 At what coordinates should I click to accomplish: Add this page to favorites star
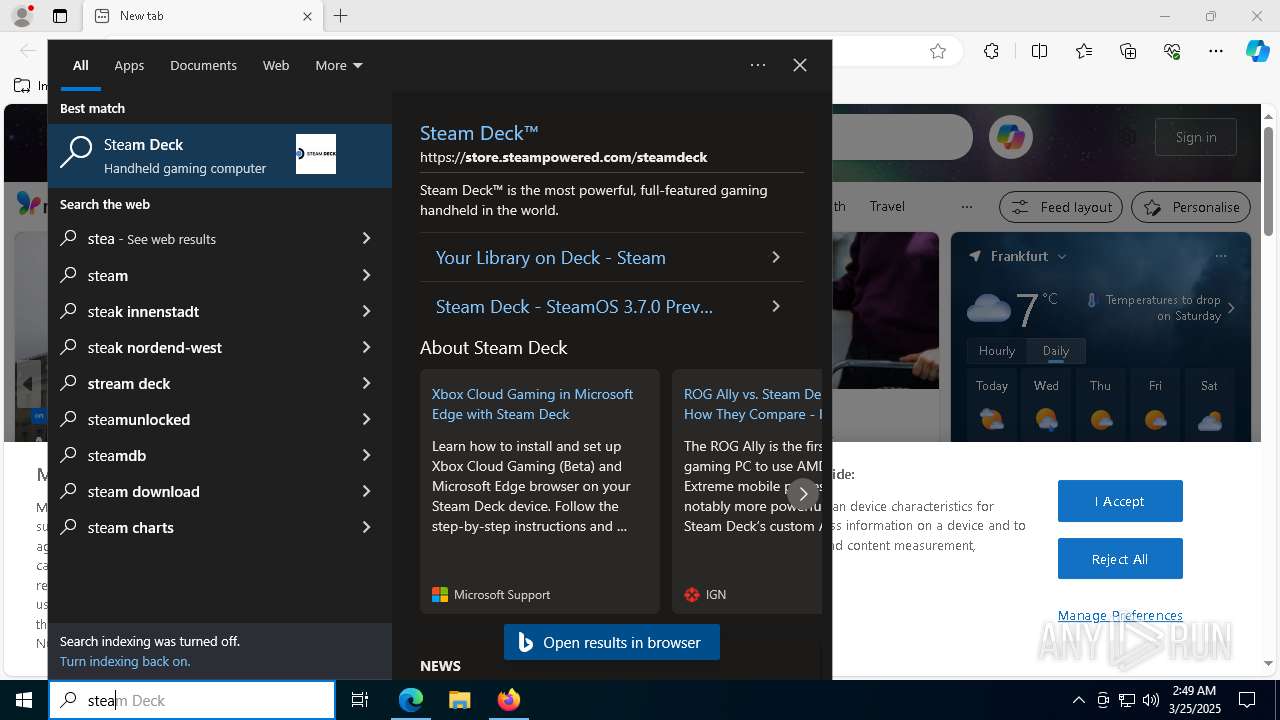(938, 52)
